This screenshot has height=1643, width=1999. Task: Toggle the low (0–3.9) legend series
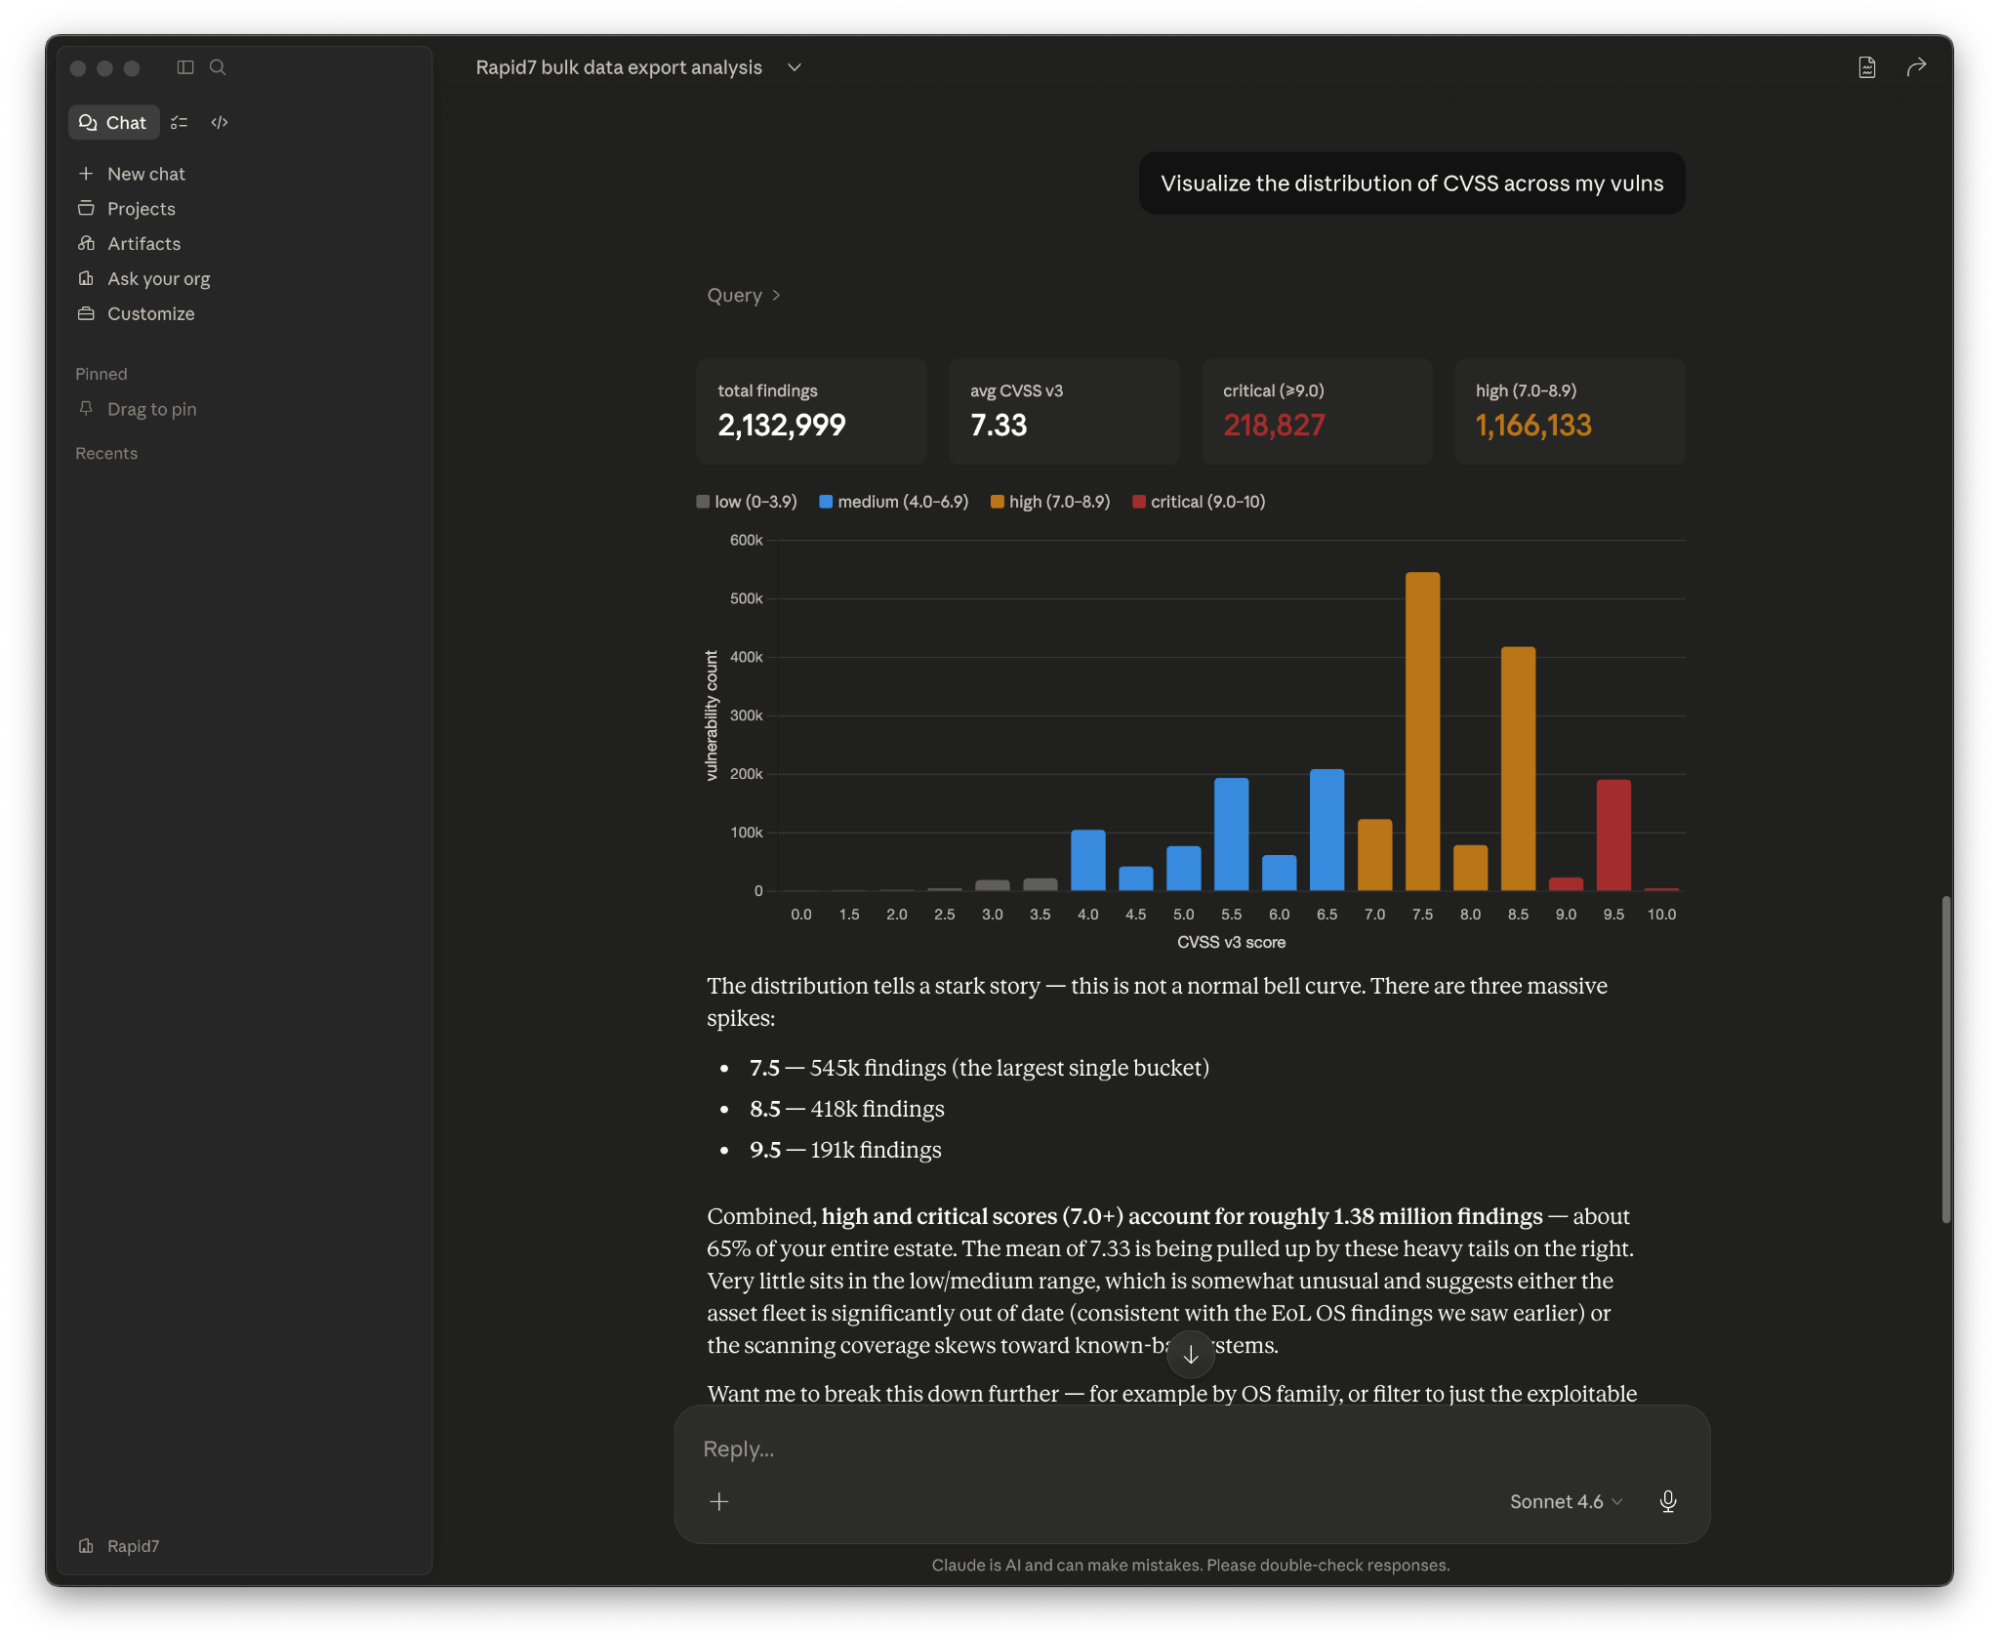[x=747, y=502]
